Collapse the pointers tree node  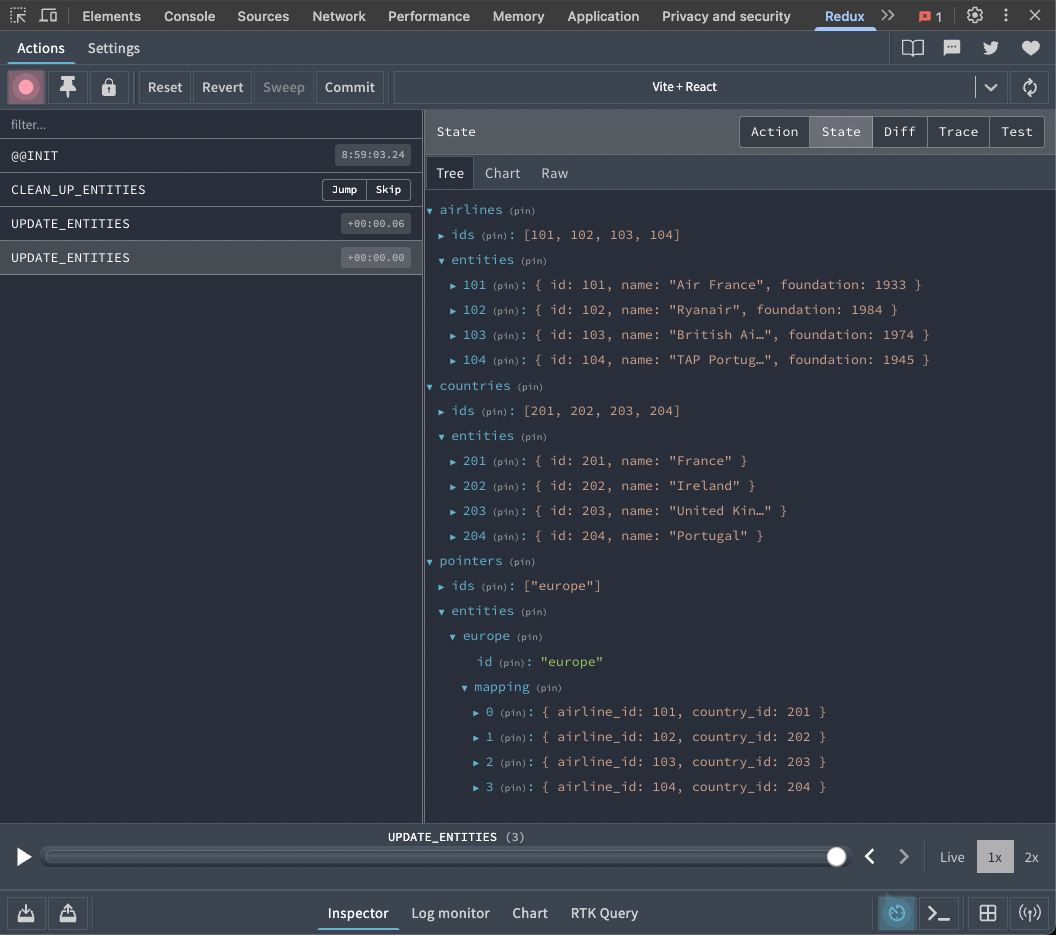point(430,562)
